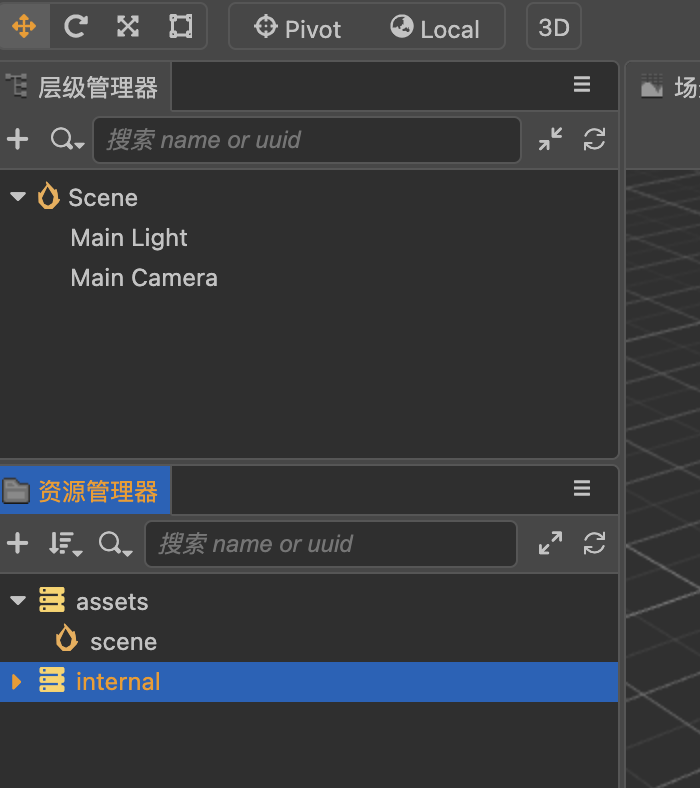
Task: Open the assets sort options dropdown
Action: 65,544
